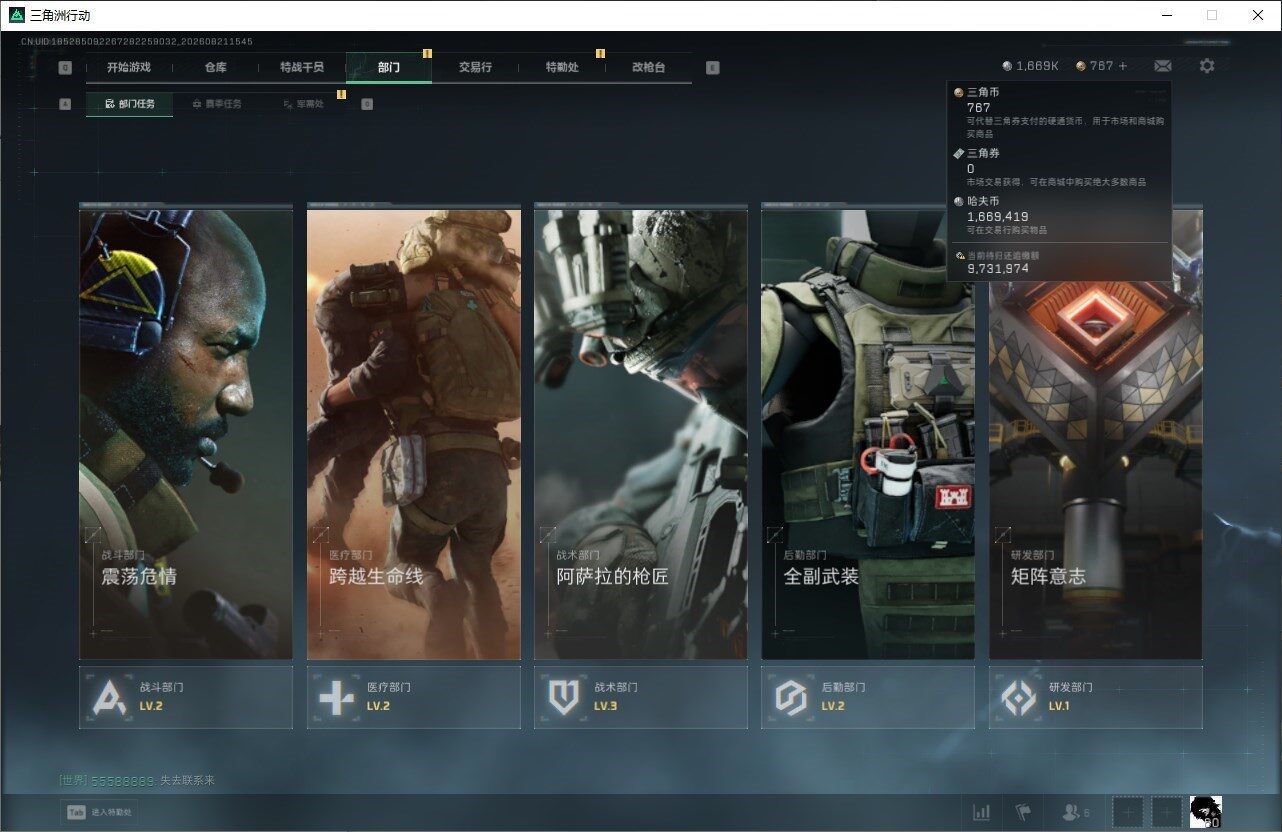The height and width of the screenshot is (832, 1282).
Task: Click the Q key hint left of tabs
Action: tap(65, 68)
